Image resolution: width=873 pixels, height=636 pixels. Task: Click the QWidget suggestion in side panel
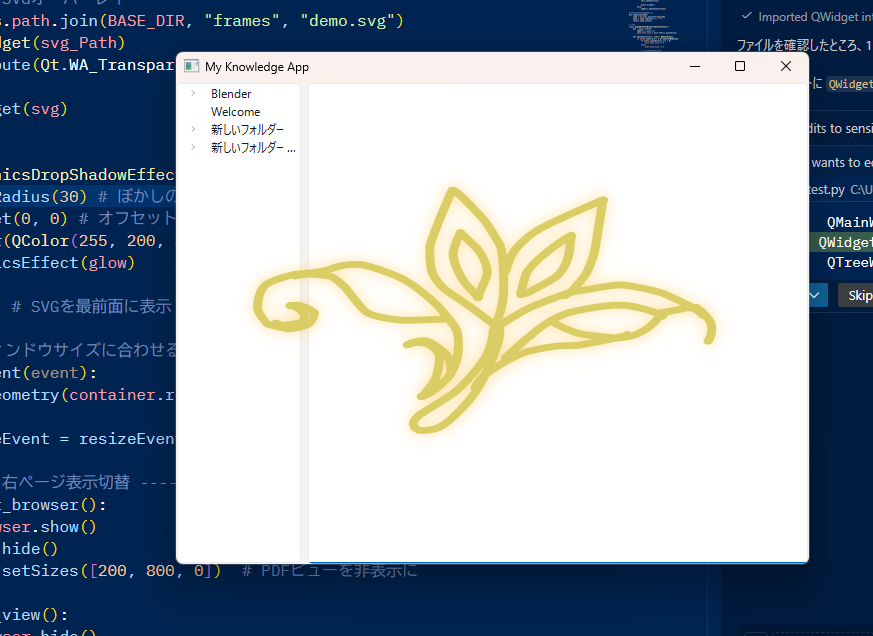tap(845, 242)
